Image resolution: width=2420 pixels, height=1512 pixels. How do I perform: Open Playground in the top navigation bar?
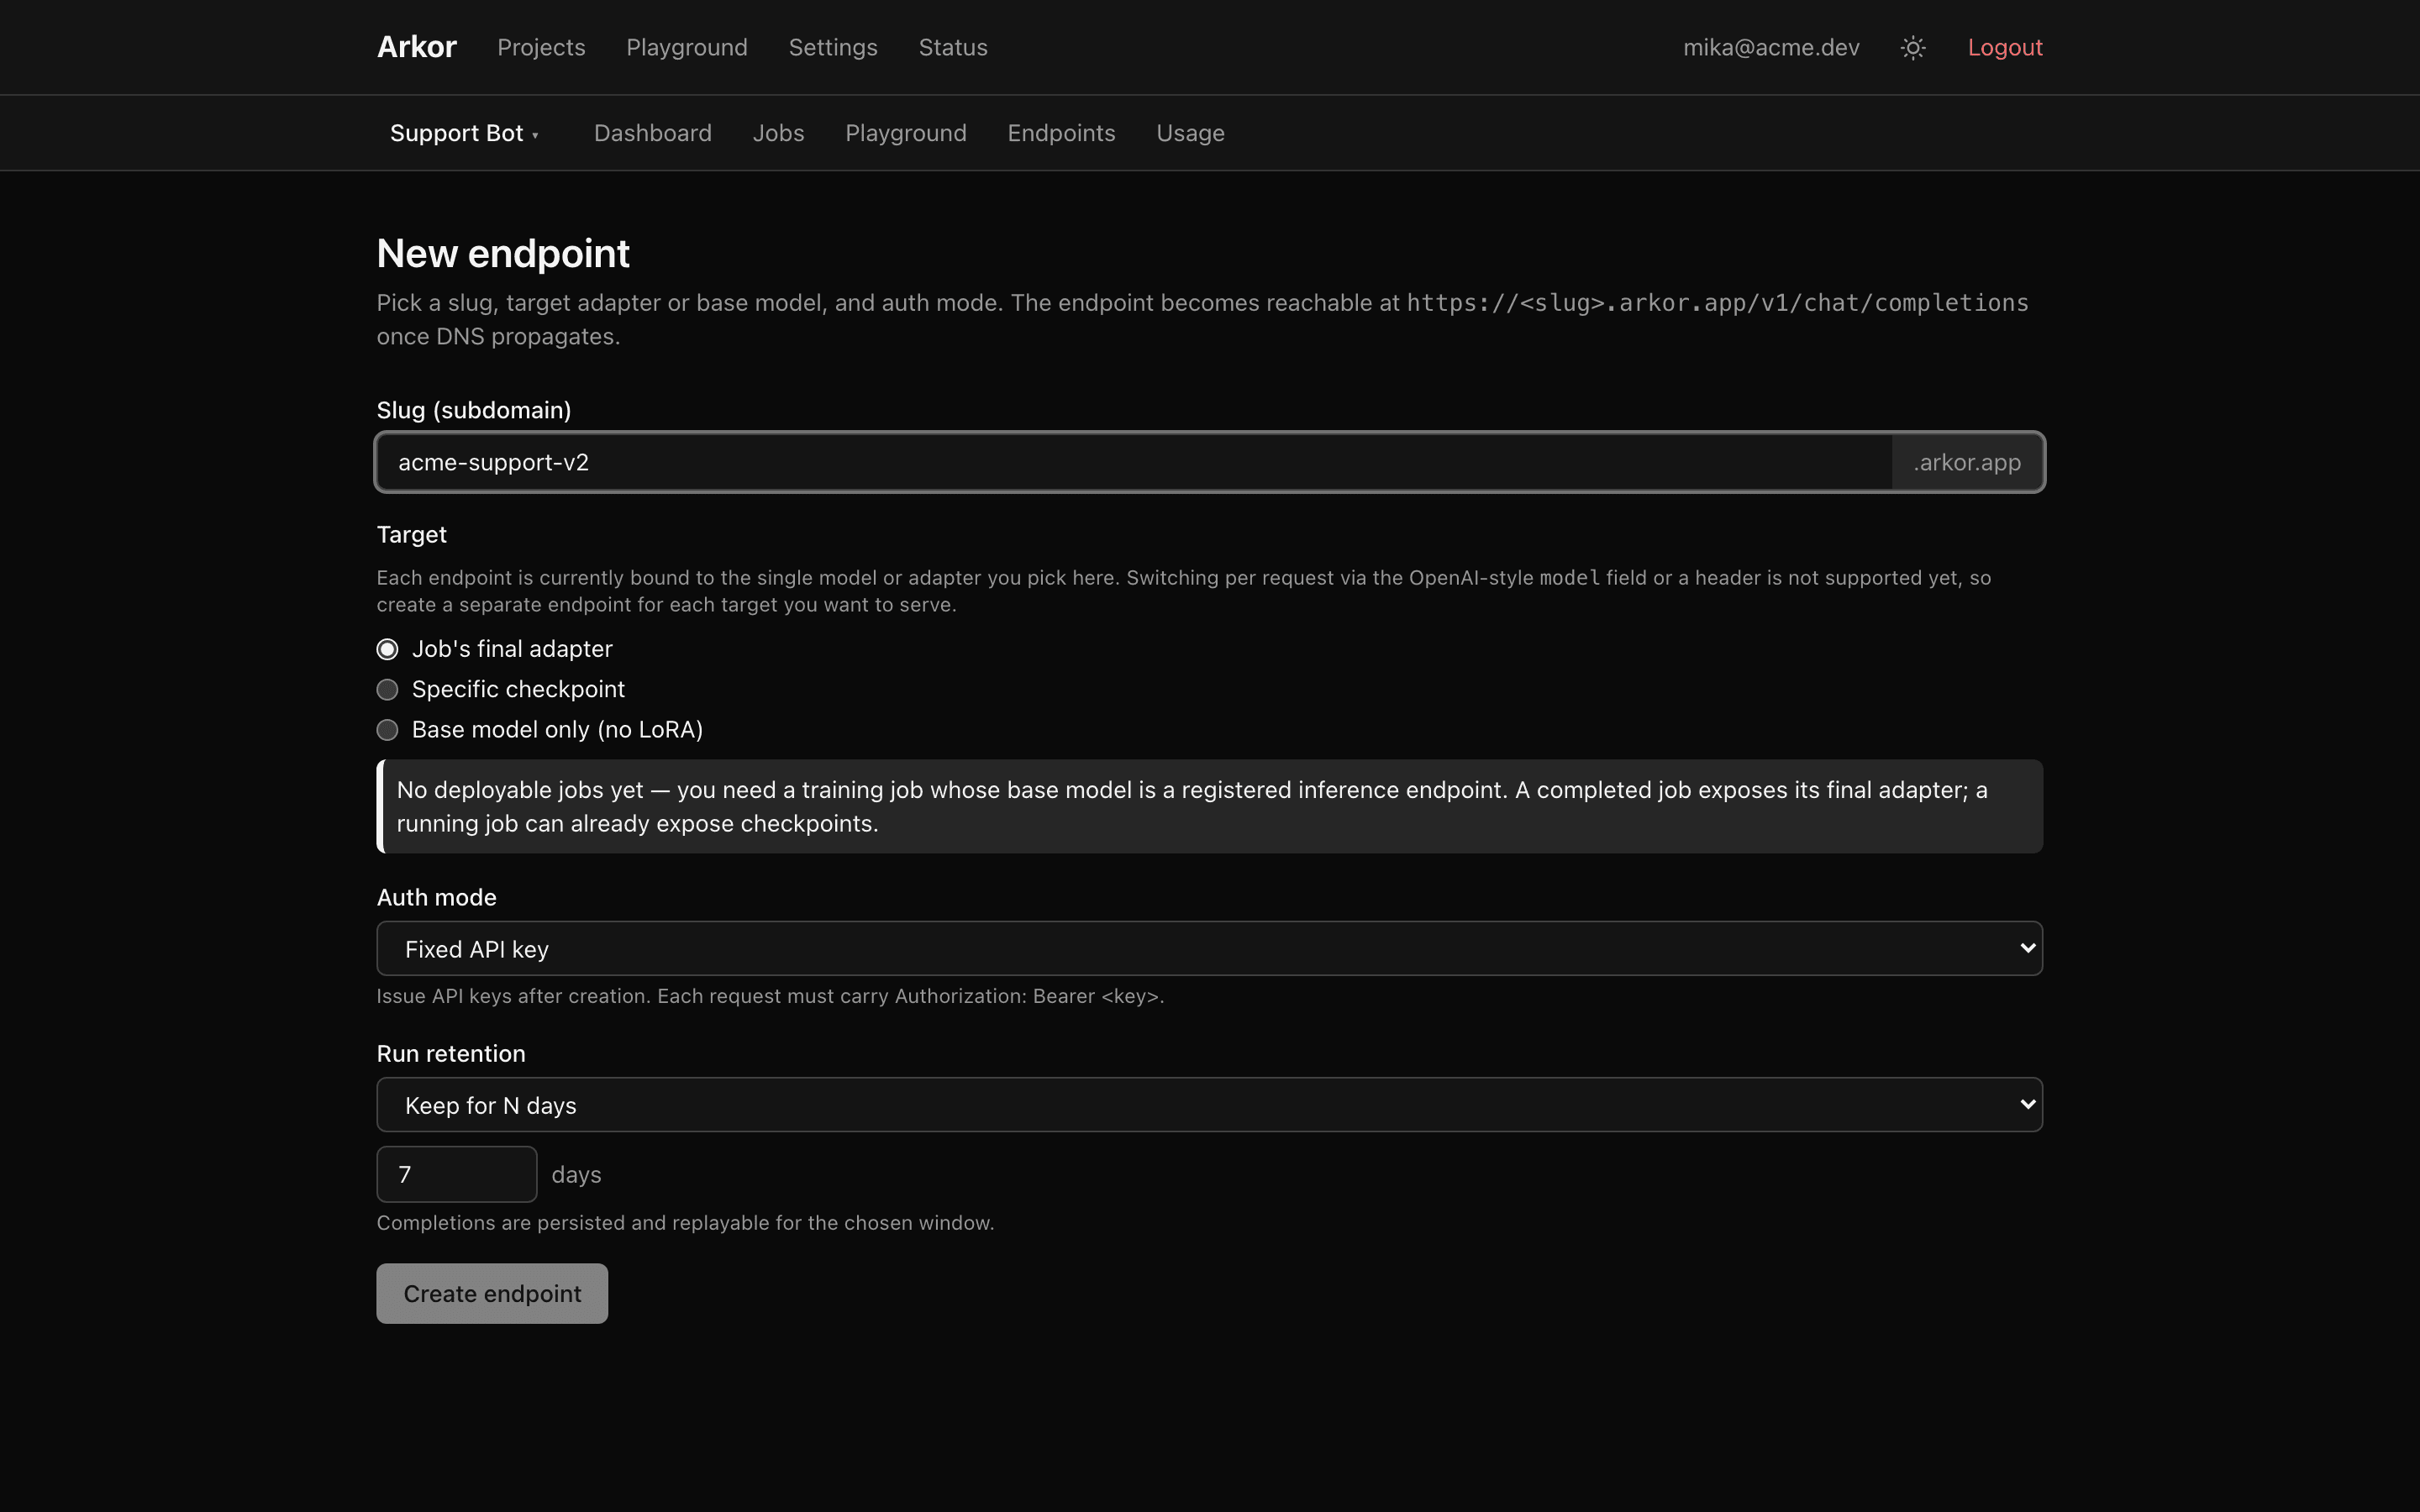point(687,47)
